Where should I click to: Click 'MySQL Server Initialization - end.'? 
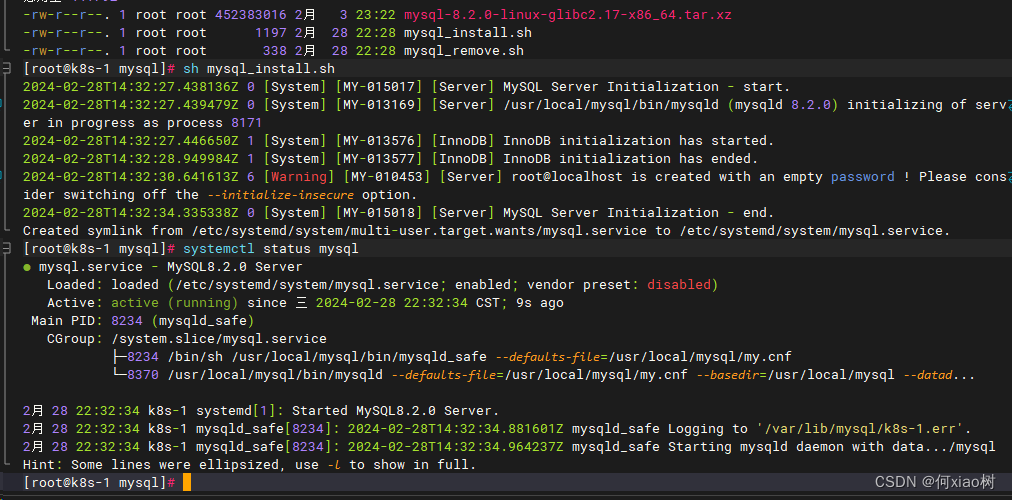coord(638,213)
